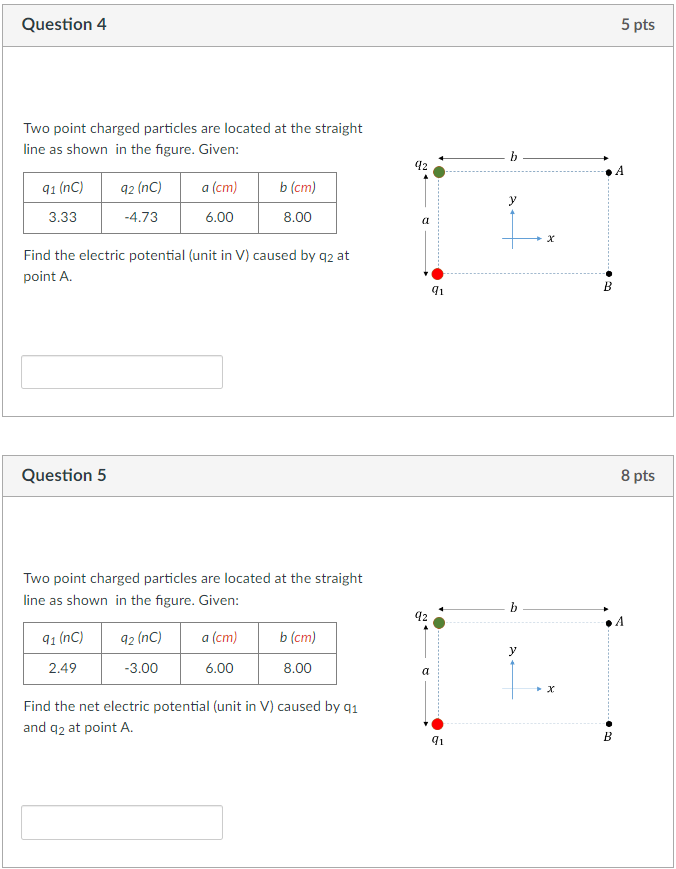Click the answer input field for Question 5

click(121, 821)
